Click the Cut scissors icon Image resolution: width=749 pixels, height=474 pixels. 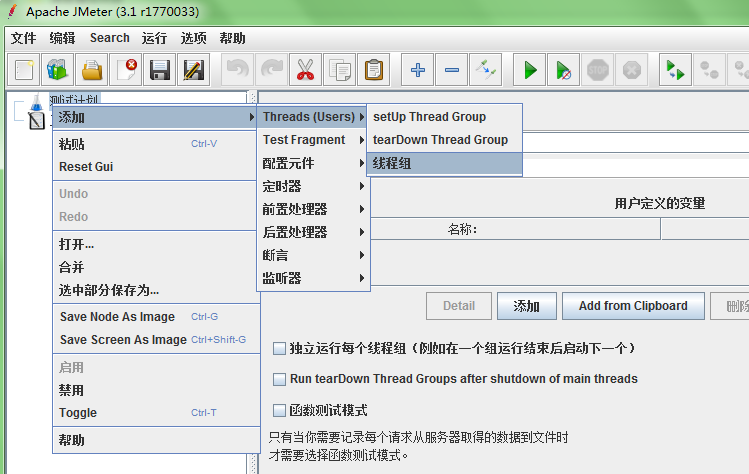point(305,70)
